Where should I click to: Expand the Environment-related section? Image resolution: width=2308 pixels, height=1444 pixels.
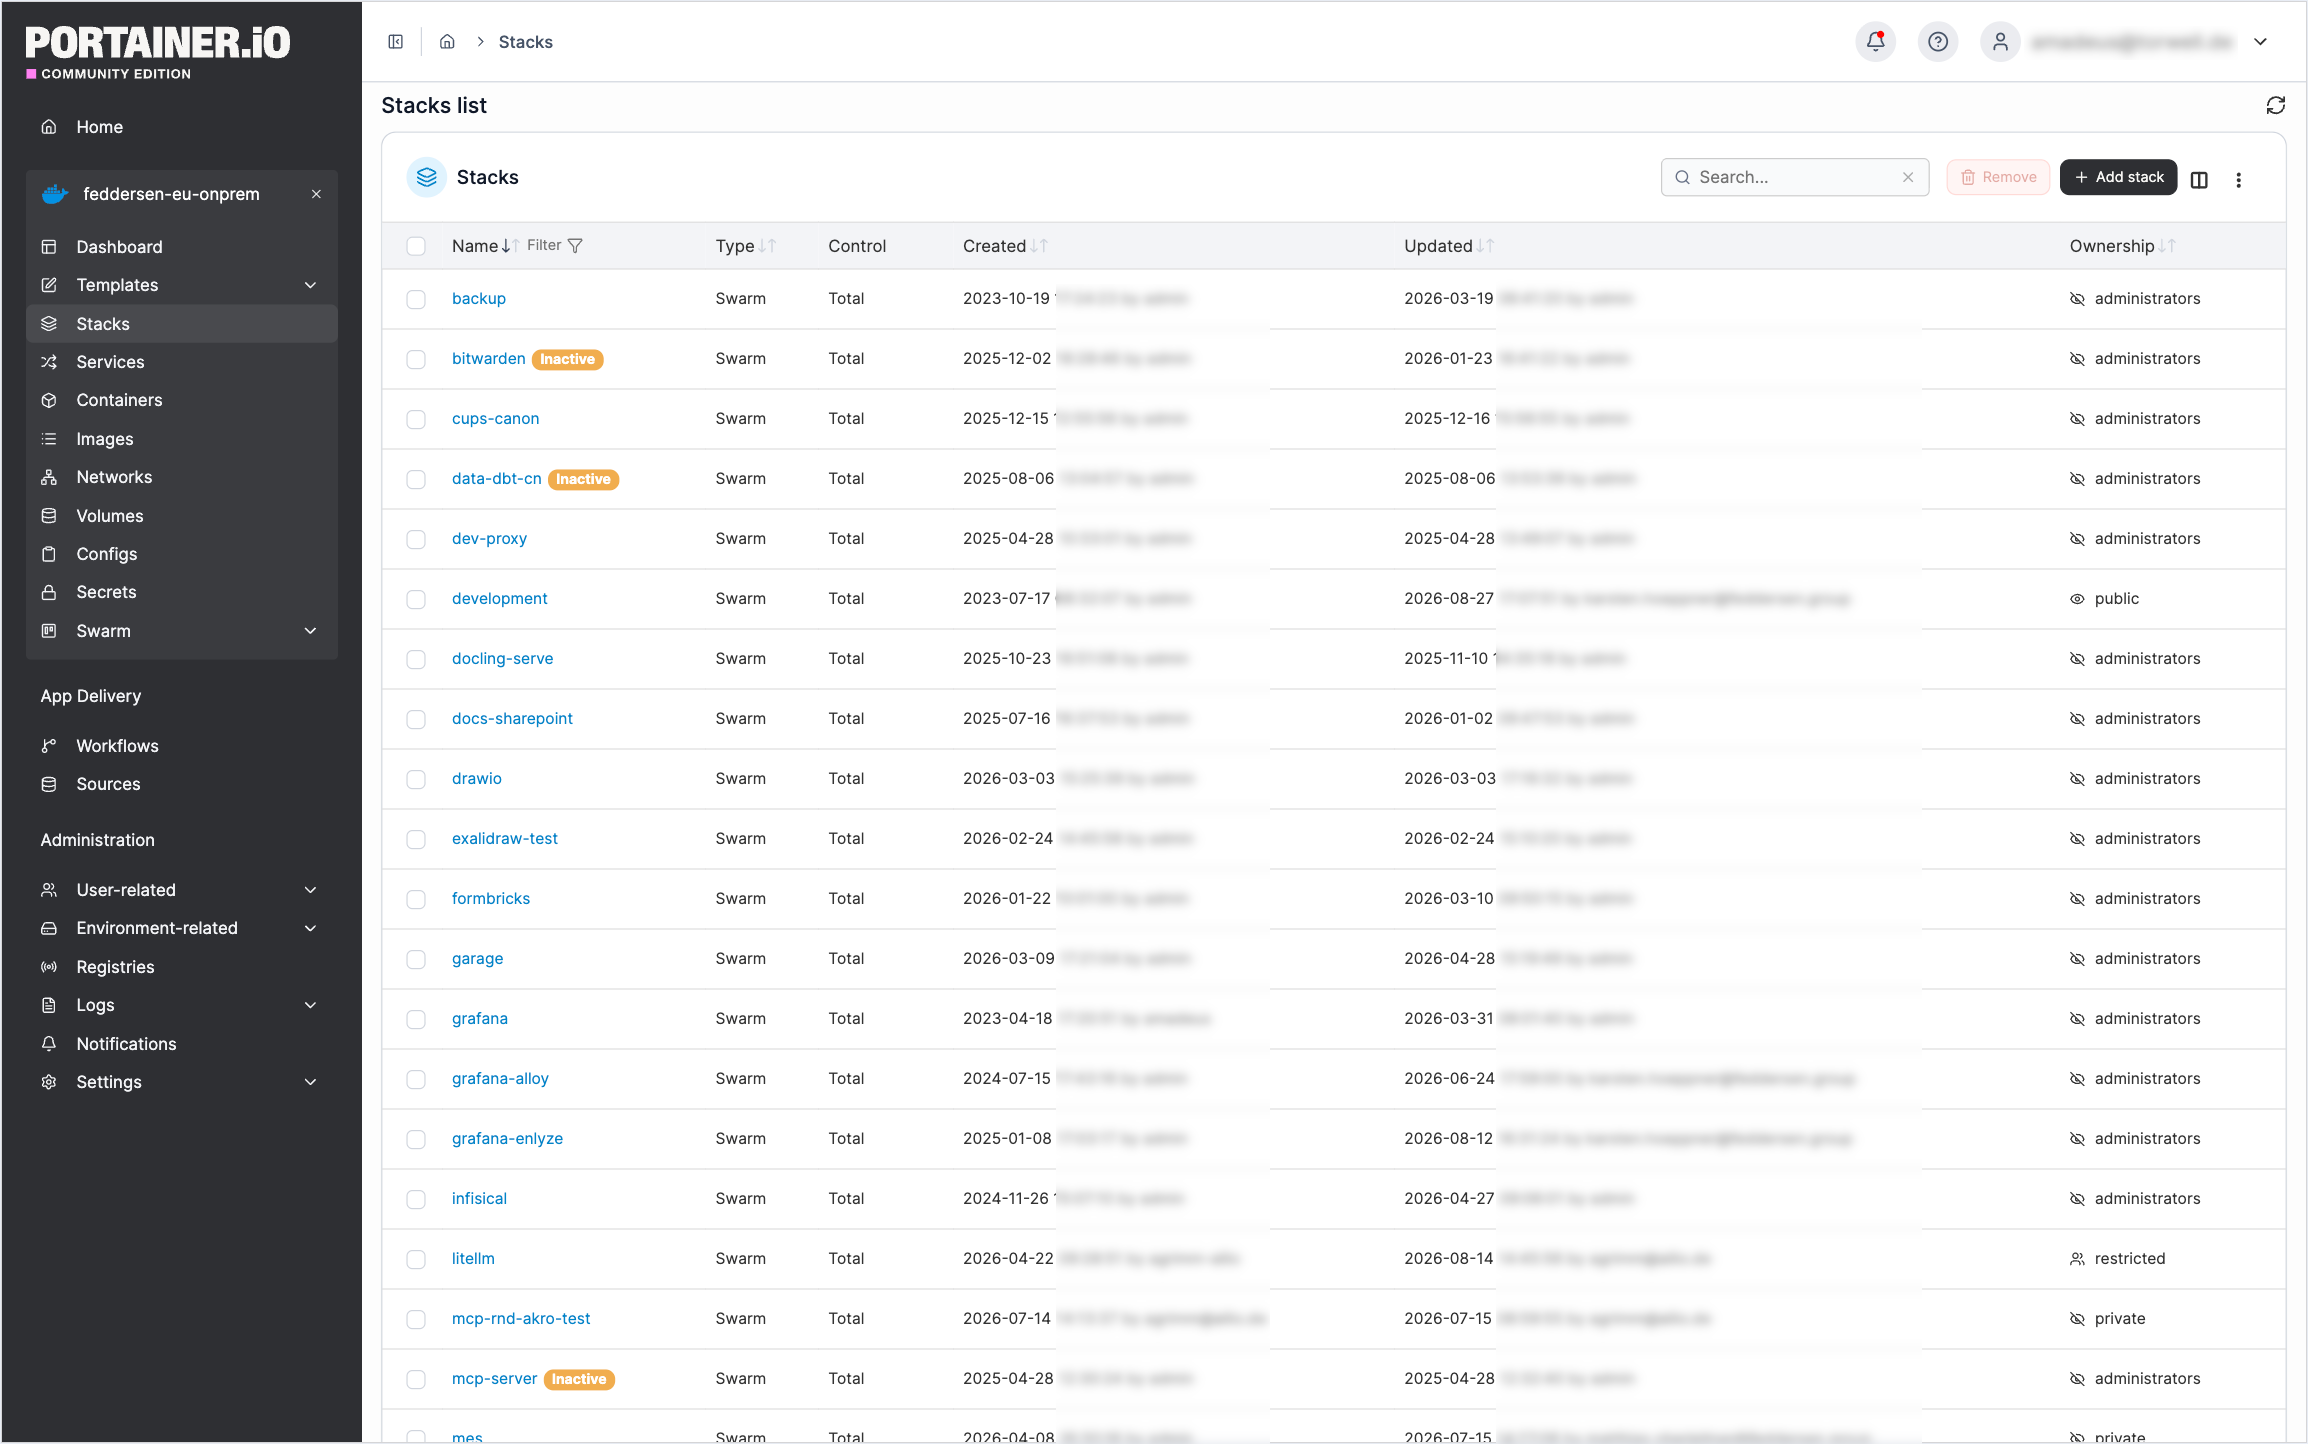click(x=310, y=928)
